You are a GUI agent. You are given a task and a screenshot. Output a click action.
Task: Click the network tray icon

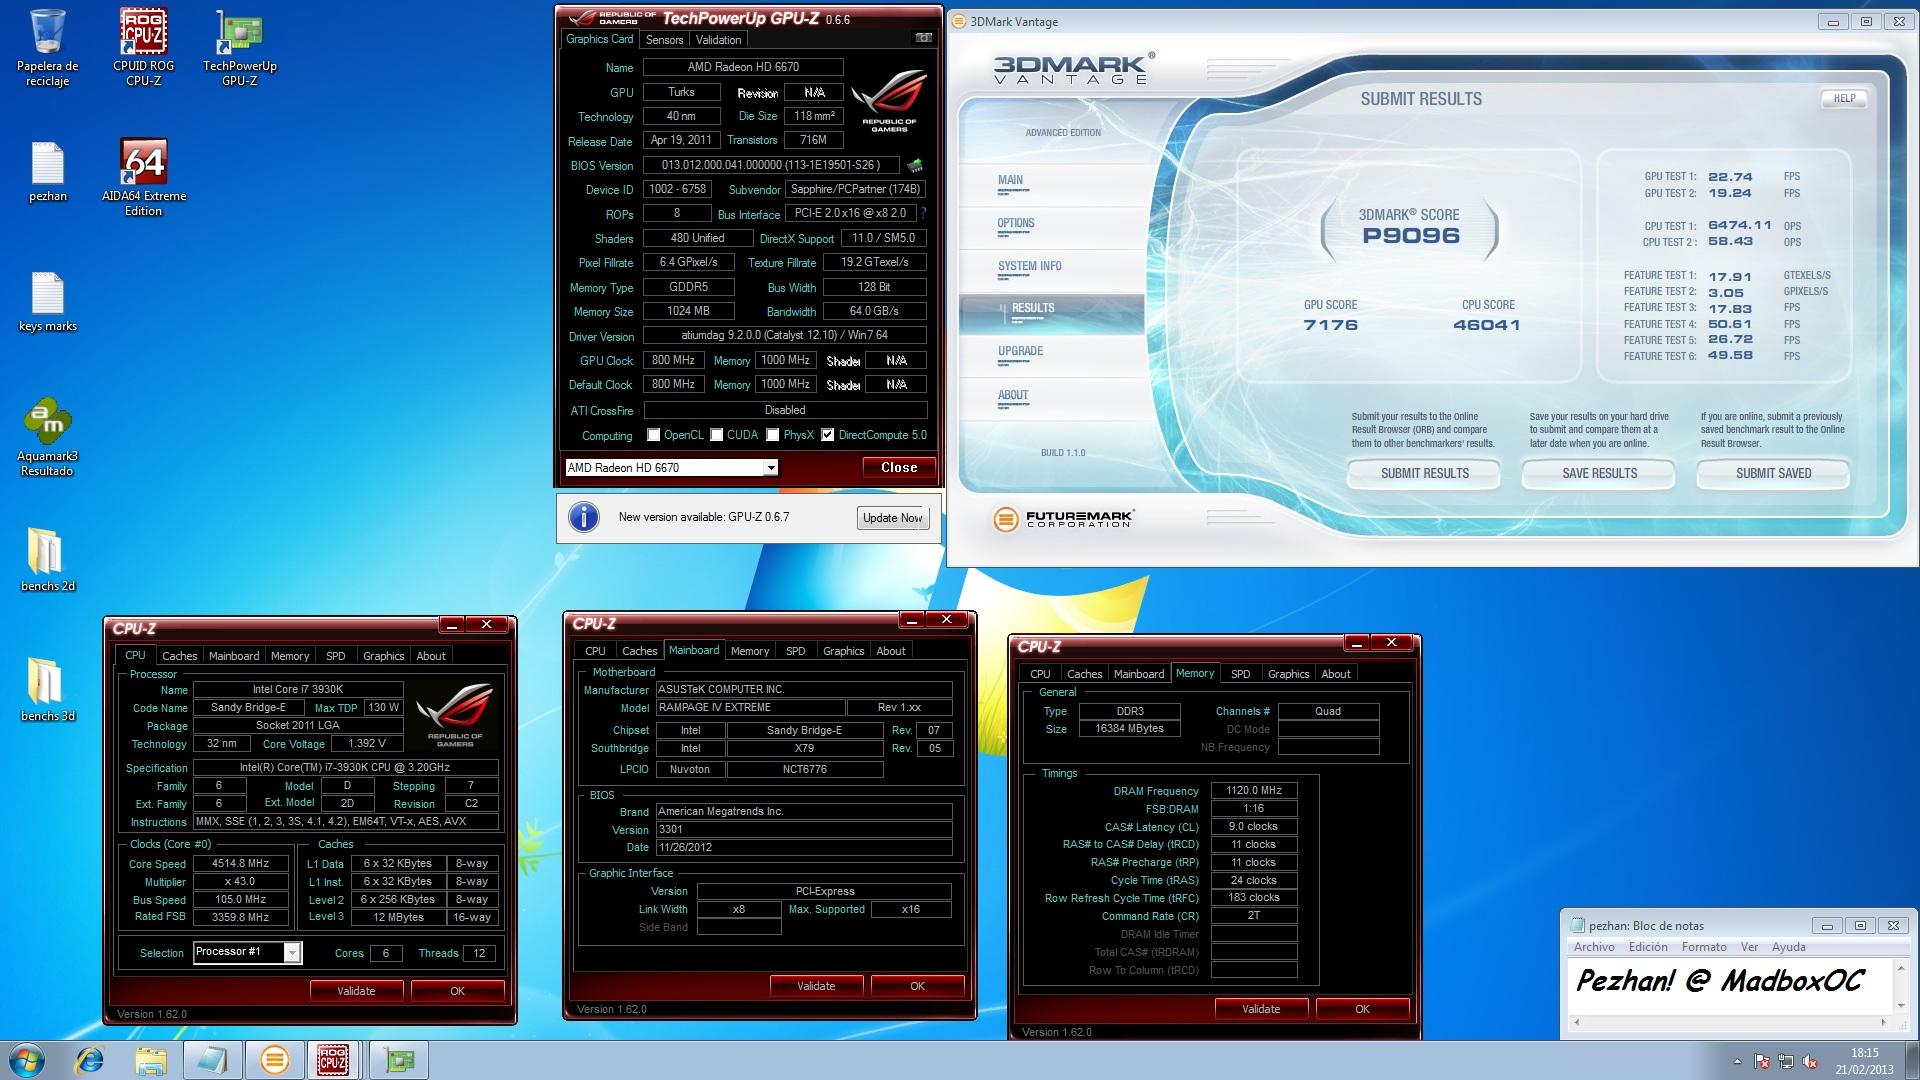1786,1061
